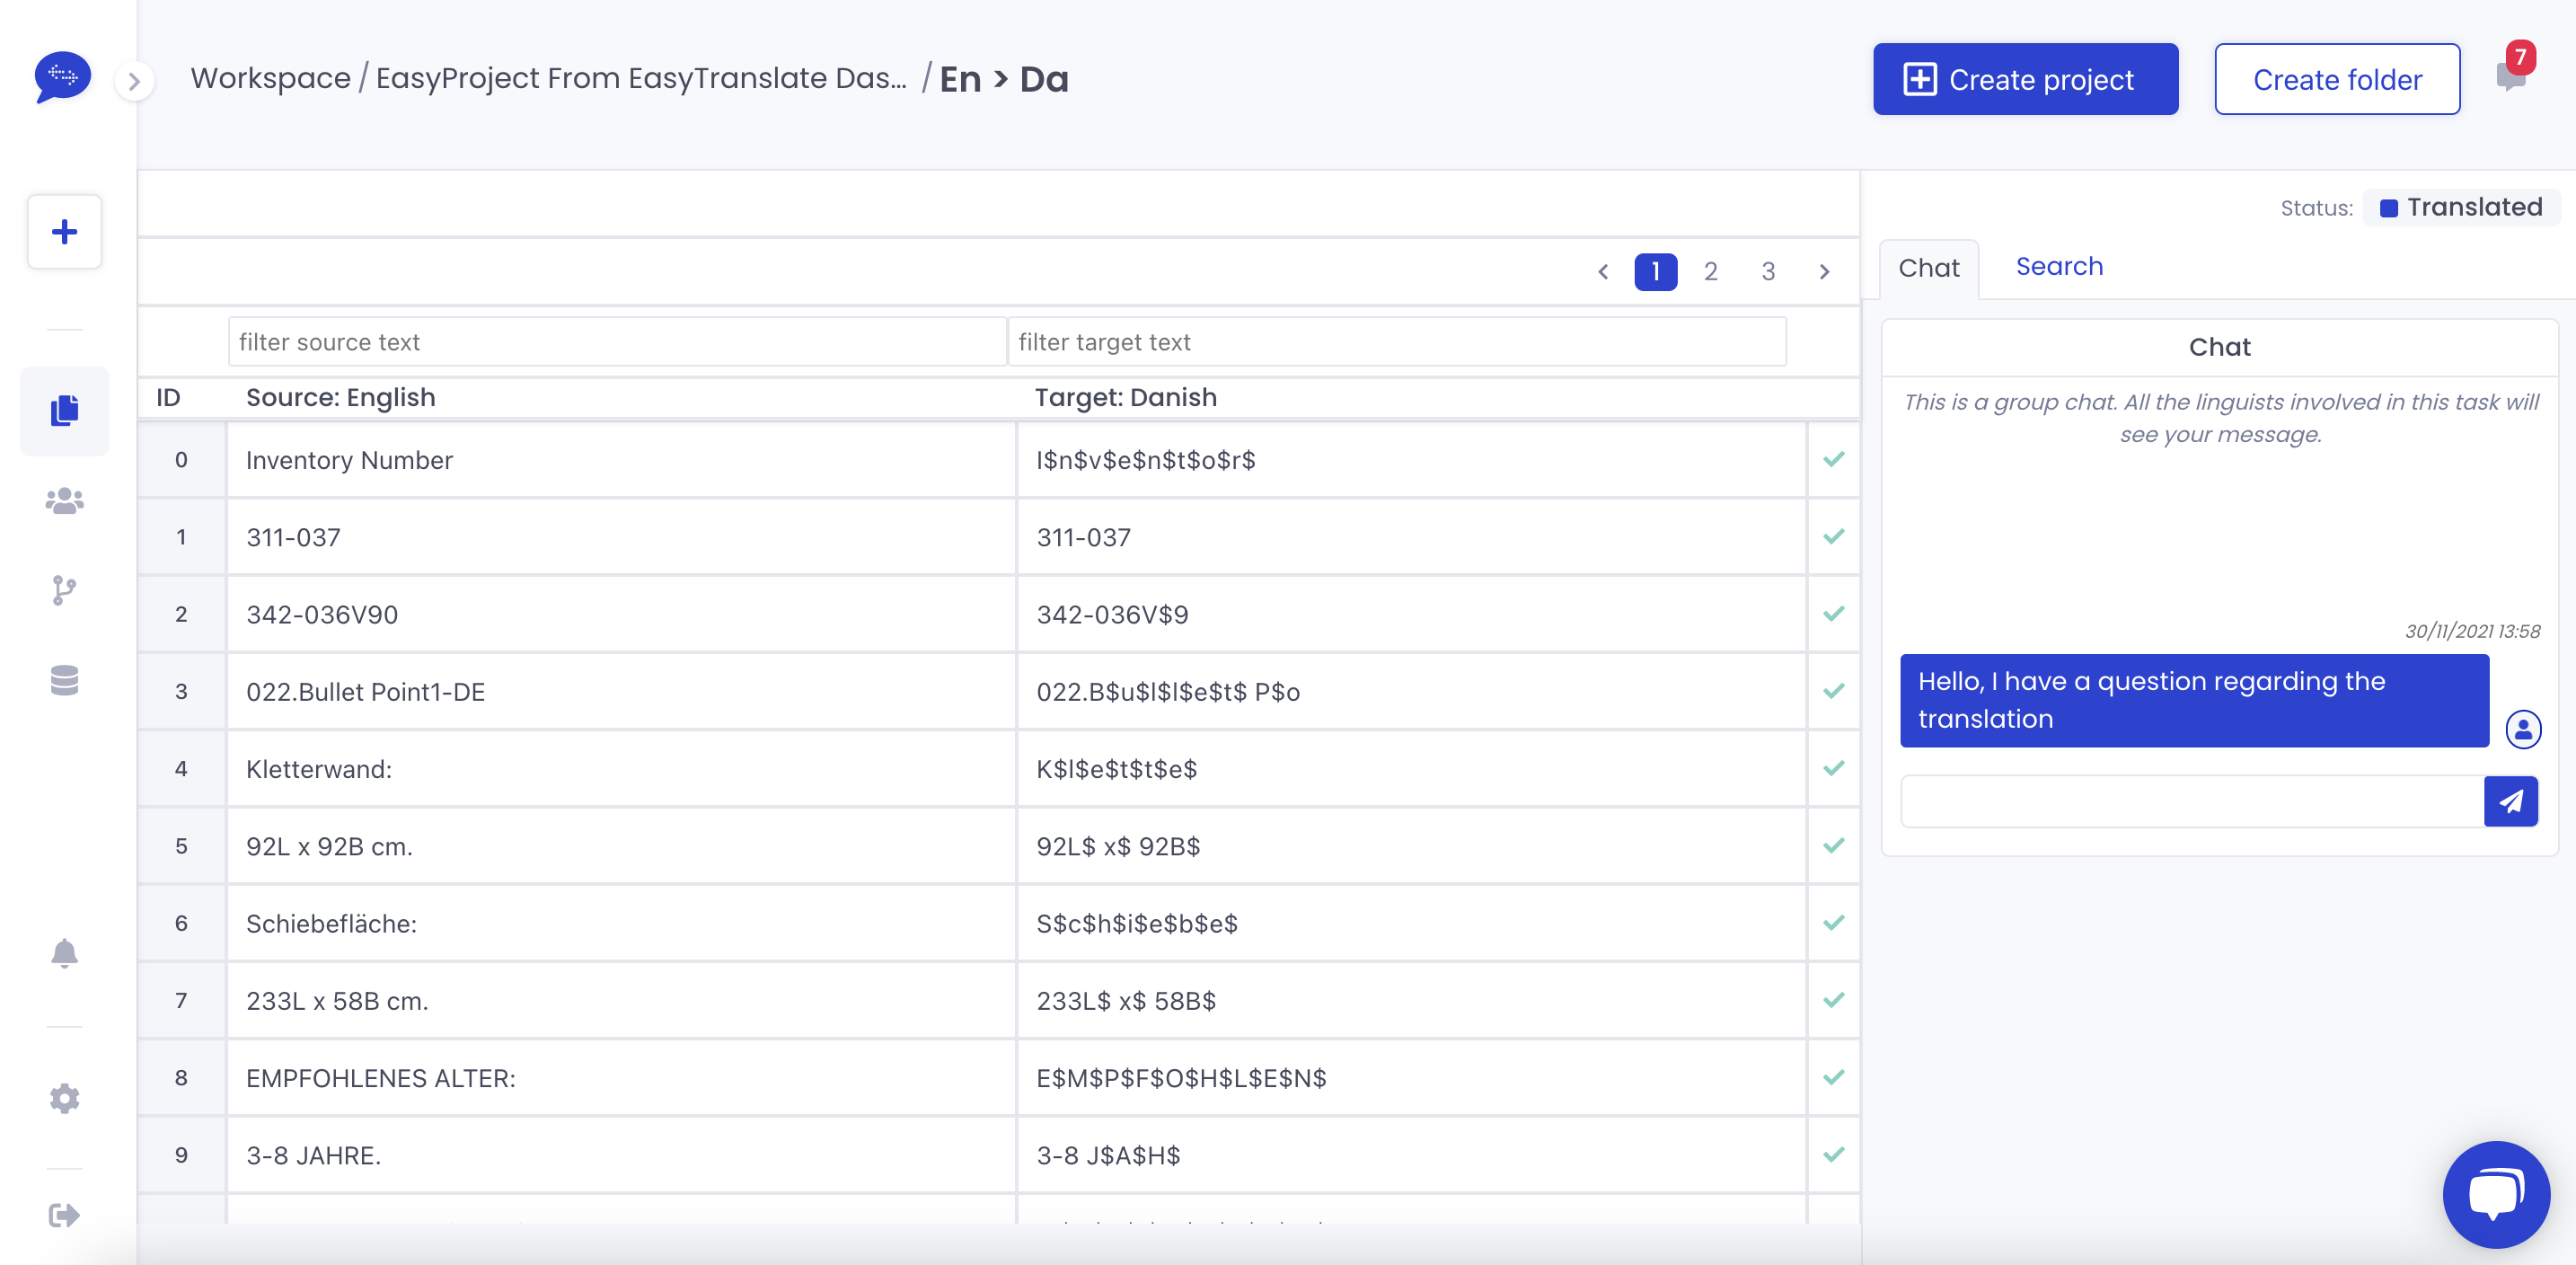
Task: Go back using the left page chevron
Action: [x=1604, y=271]
